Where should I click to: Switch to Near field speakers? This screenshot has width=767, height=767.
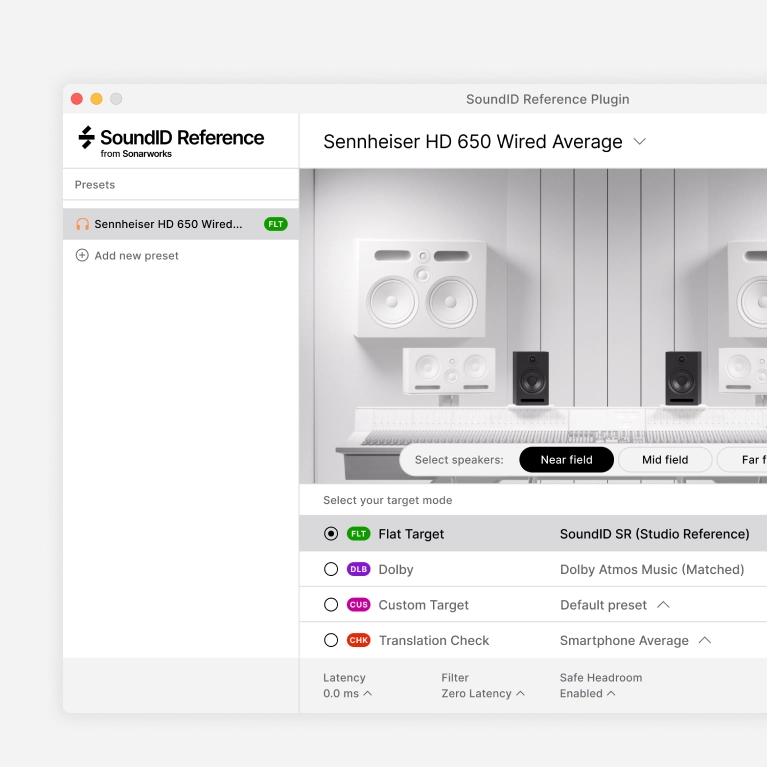pos(566,460)
